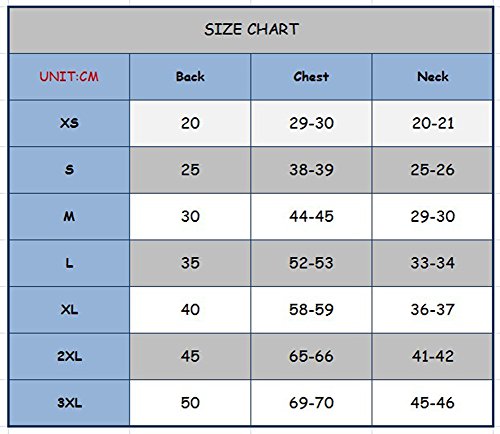Click the M chest value 44-45
Screen dimensions: 500x434
click(x=311, y=217)
